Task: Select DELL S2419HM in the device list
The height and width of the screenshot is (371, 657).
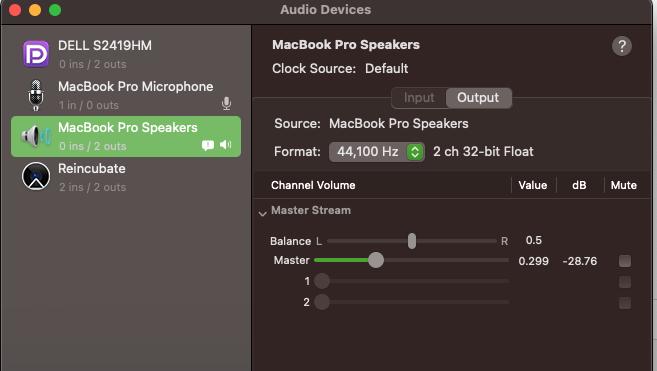Action: pyautogui.click(x=126, y=54)
